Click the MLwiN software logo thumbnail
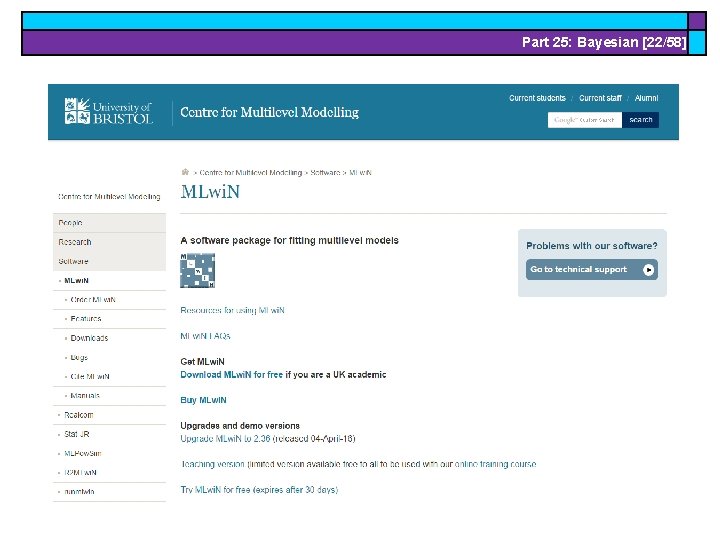The height and width of the screenshot is (540, 720). pyautogui.click(x=197, y=270)
